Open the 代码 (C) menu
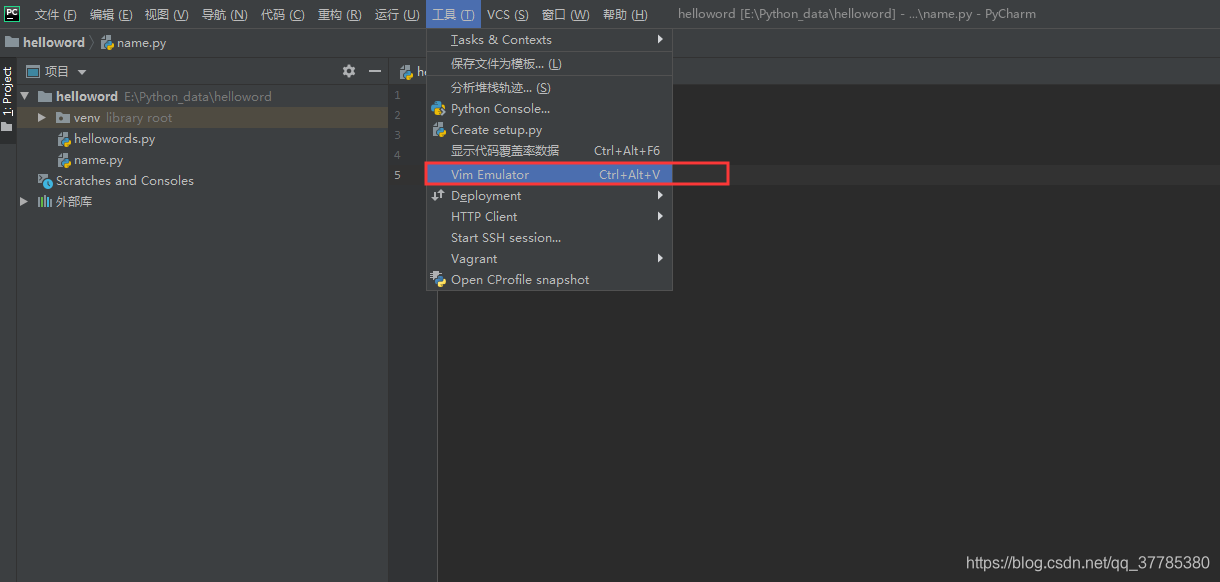 pyautogui.click(x=283, y=15)
